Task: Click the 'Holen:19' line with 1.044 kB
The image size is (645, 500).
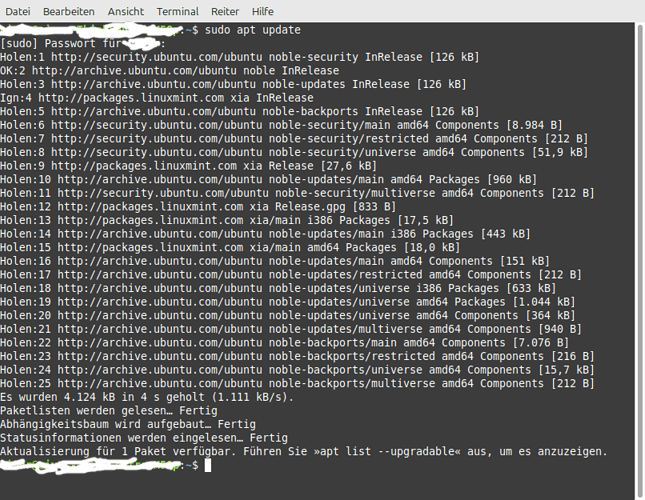Action: (x=288, y=301)
